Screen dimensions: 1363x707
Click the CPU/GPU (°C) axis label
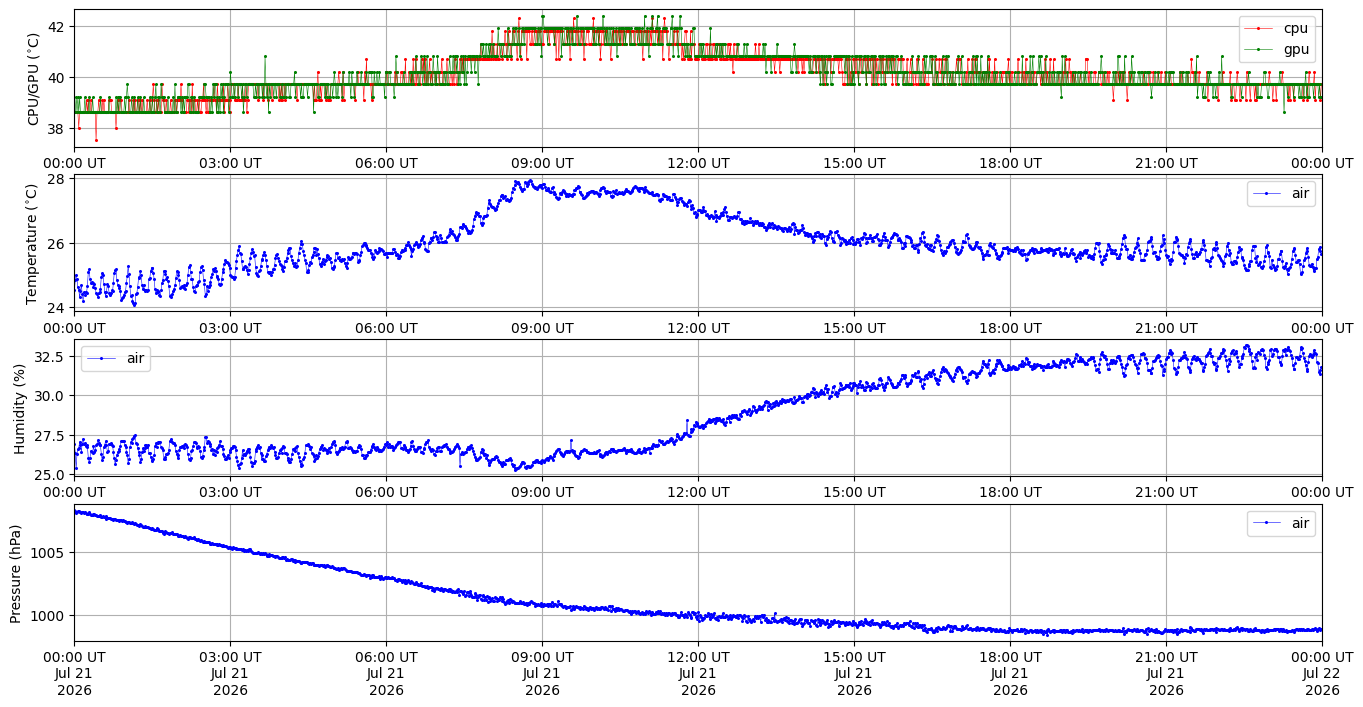coord(34,78)
